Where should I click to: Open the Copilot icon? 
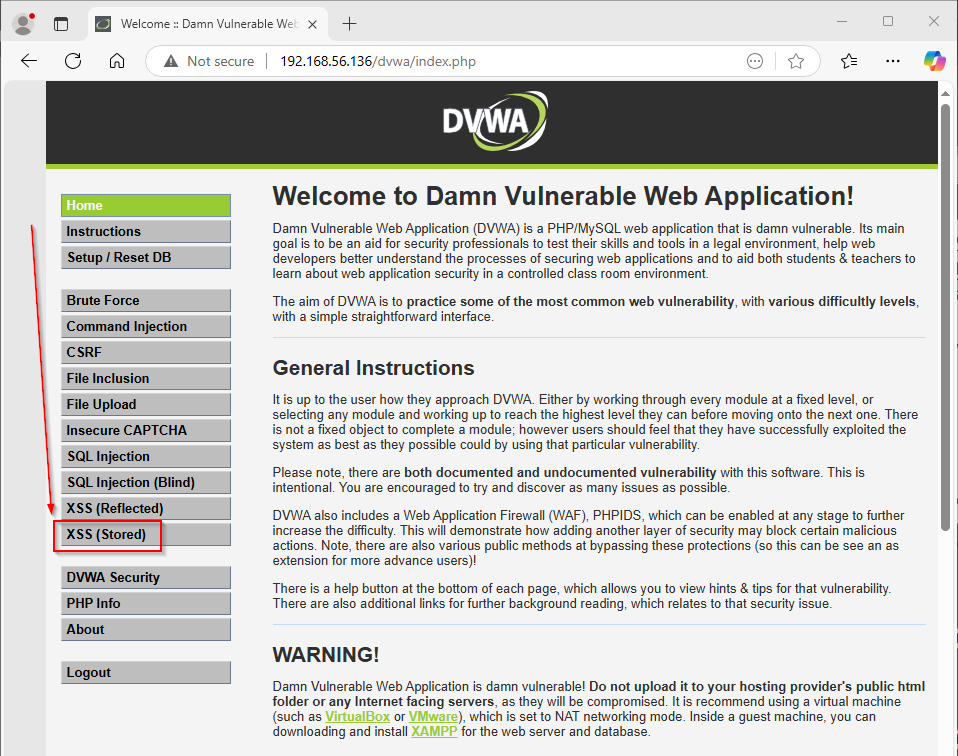coord(934,61)
